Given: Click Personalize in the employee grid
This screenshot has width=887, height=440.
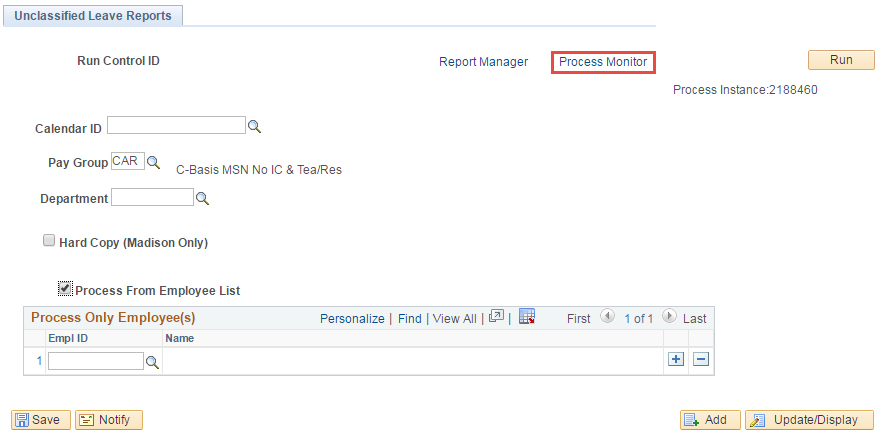Looking at the screenshot, I should [352, 319].
